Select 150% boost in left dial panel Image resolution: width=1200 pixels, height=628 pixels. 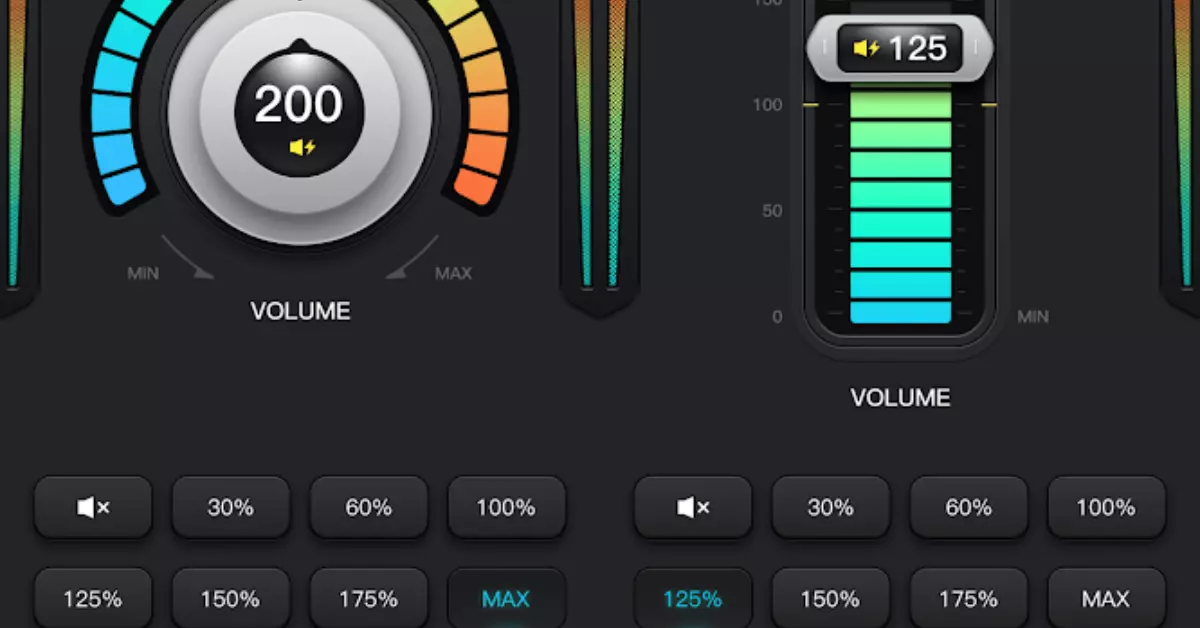click(x=231, y=598)
